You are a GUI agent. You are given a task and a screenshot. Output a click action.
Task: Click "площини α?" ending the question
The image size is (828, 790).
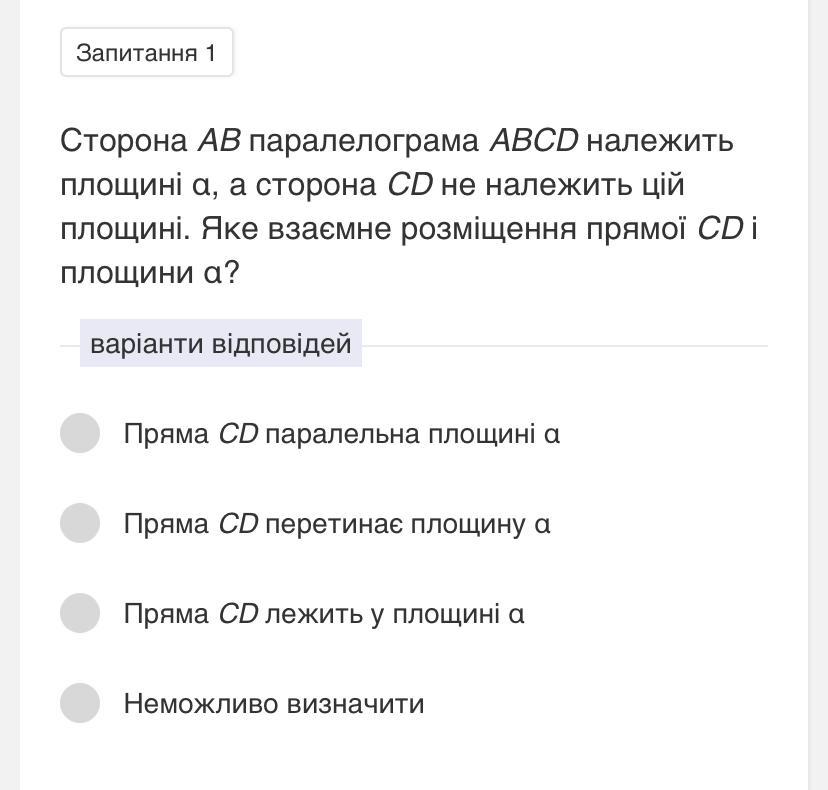pos(150,273)
